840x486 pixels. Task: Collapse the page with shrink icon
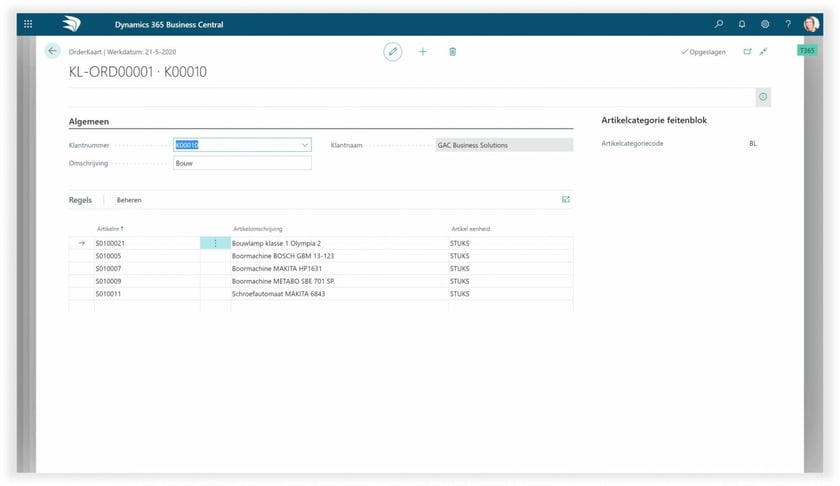[x=763, y=51]
